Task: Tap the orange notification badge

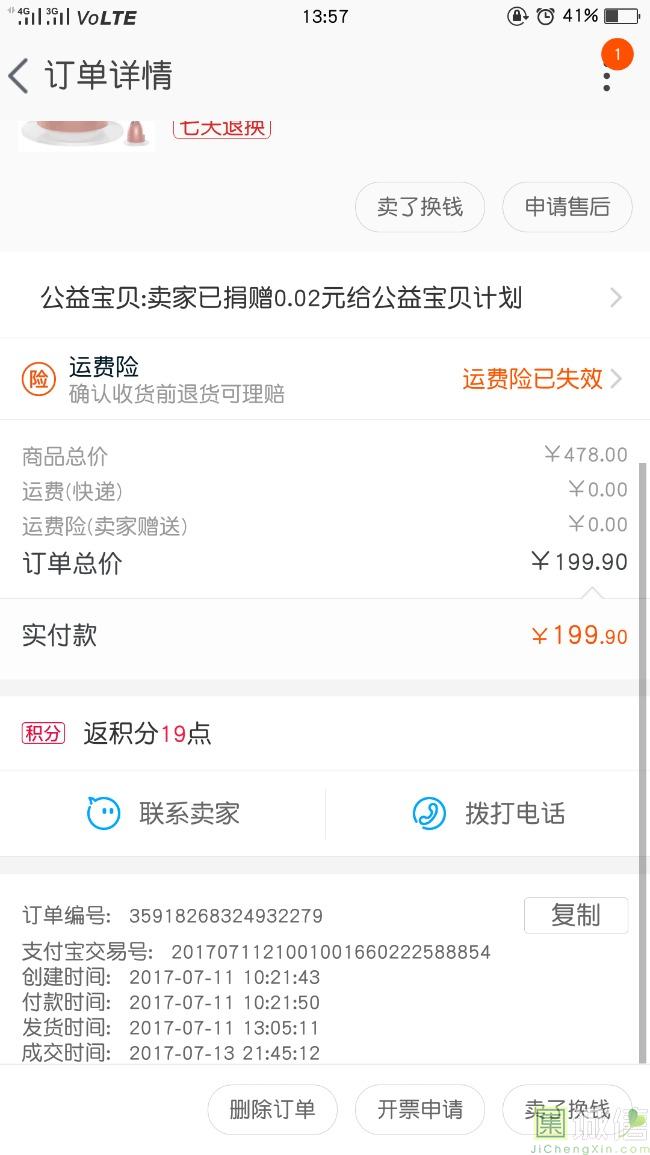Action: click(617, 54)
